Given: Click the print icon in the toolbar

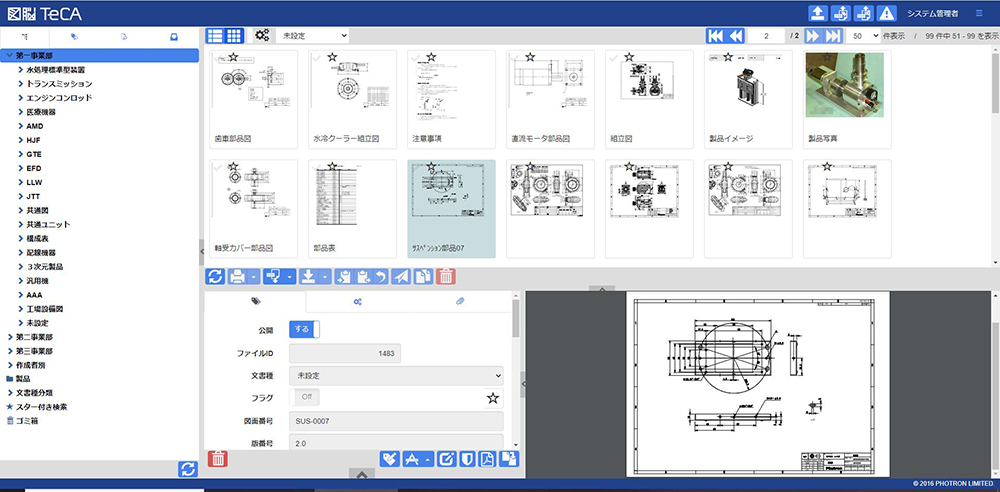Looking at the screenshot, I should [x=237, y=276].
